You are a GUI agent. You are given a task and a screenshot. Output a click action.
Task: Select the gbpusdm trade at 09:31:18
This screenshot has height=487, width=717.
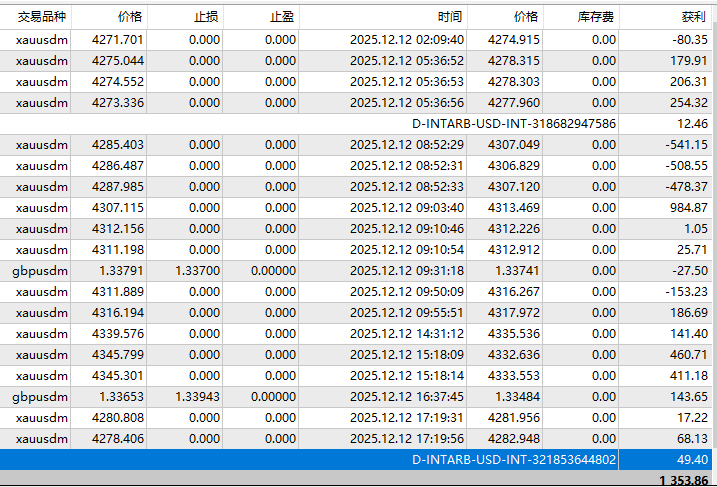pos(42,270)
